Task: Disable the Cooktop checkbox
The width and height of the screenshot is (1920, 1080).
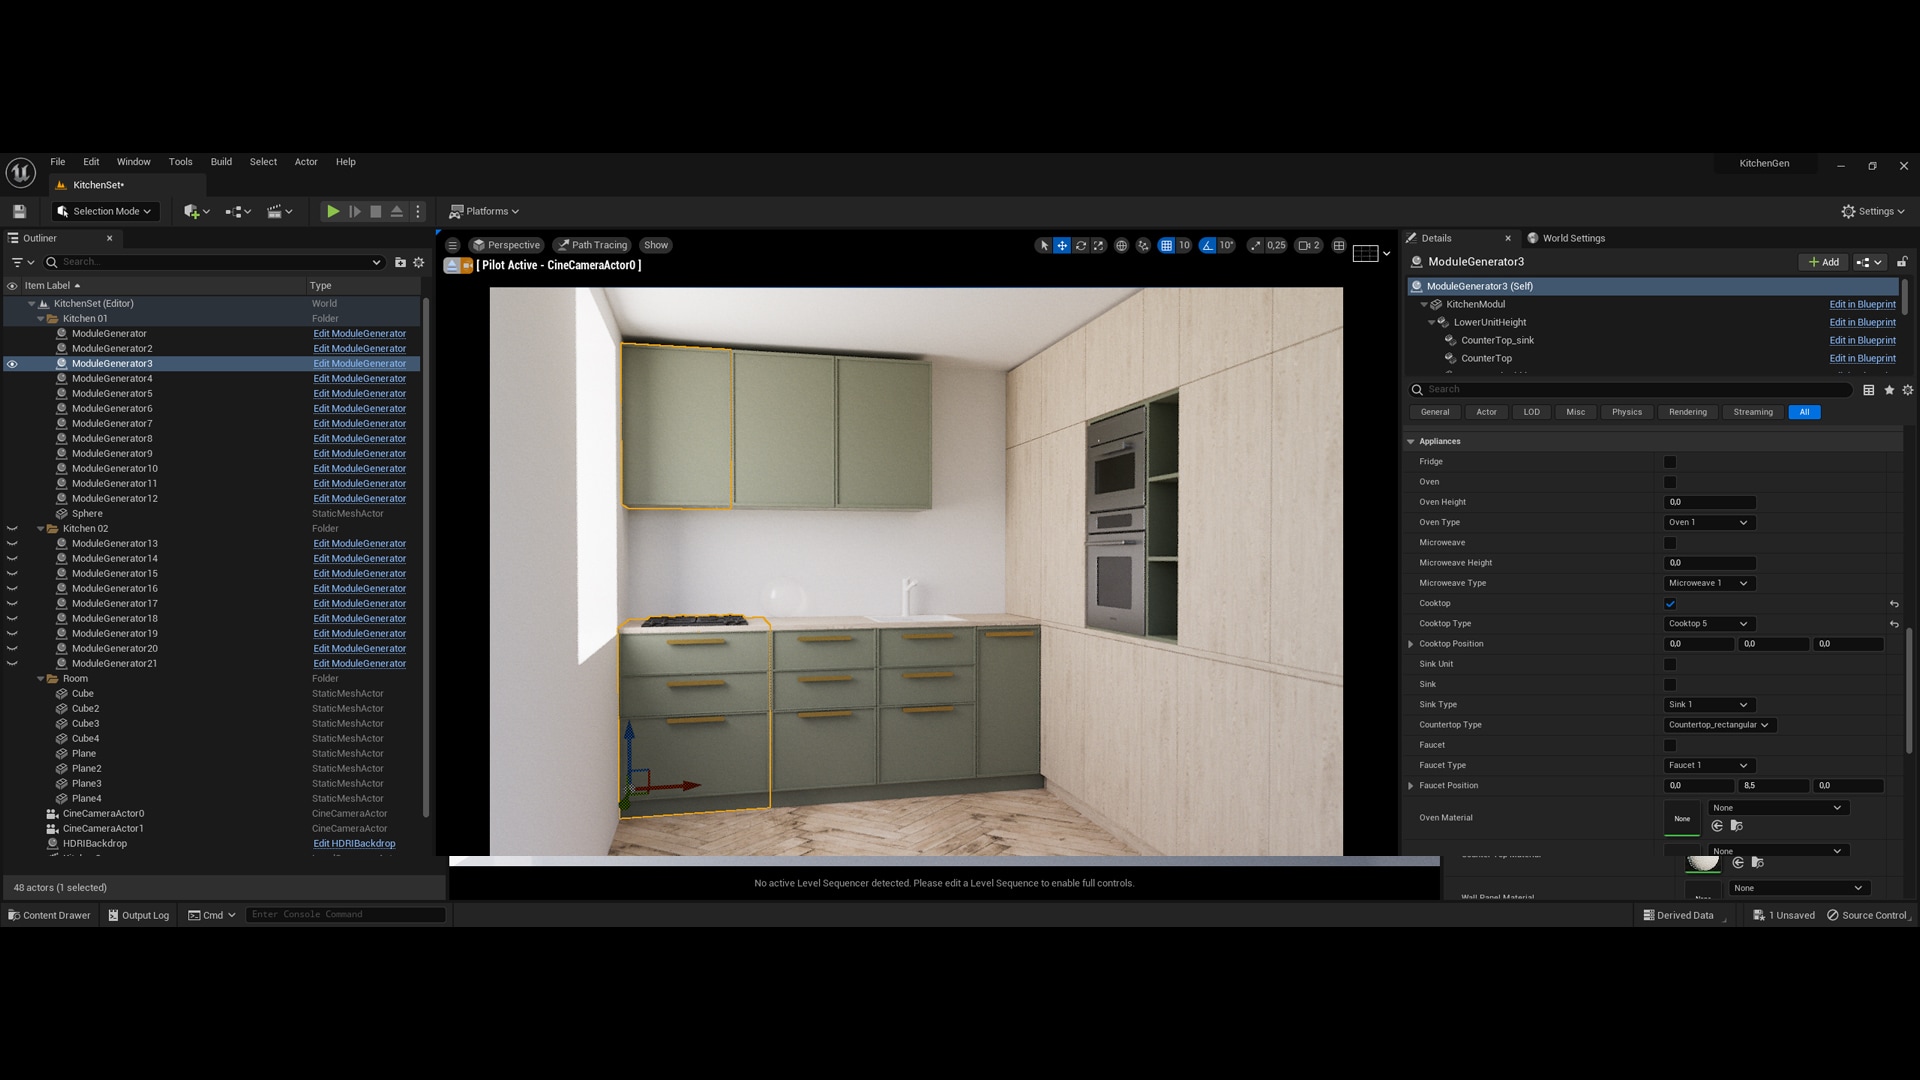Action: 1669,604
